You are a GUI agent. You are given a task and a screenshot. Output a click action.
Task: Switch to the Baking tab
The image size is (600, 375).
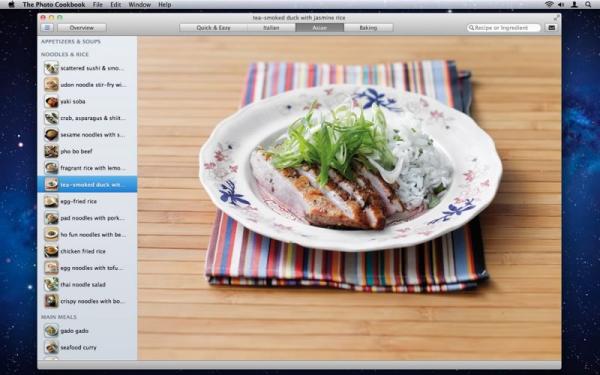coord(368,28)
